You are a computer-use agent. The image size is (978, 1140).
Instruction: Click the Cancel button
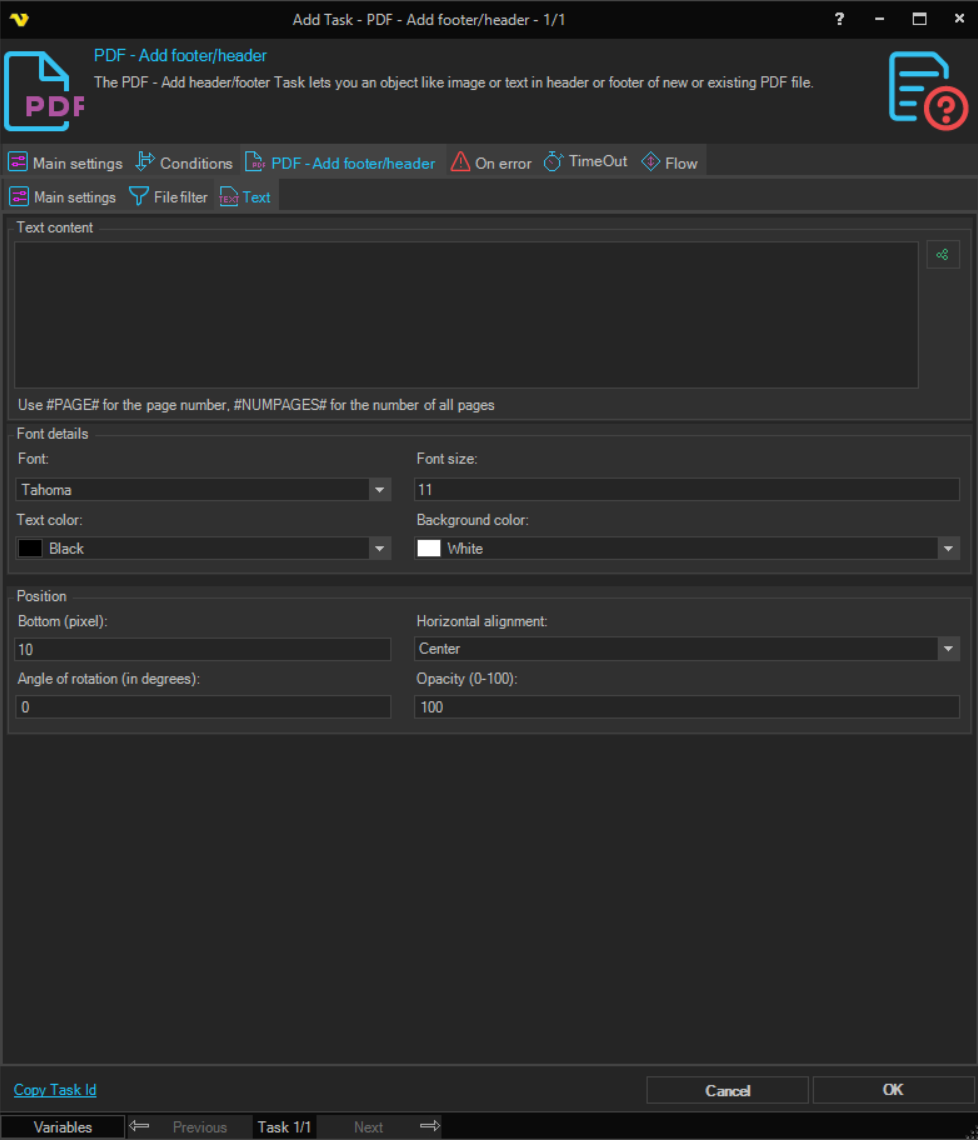click(x=727, y=1091)
